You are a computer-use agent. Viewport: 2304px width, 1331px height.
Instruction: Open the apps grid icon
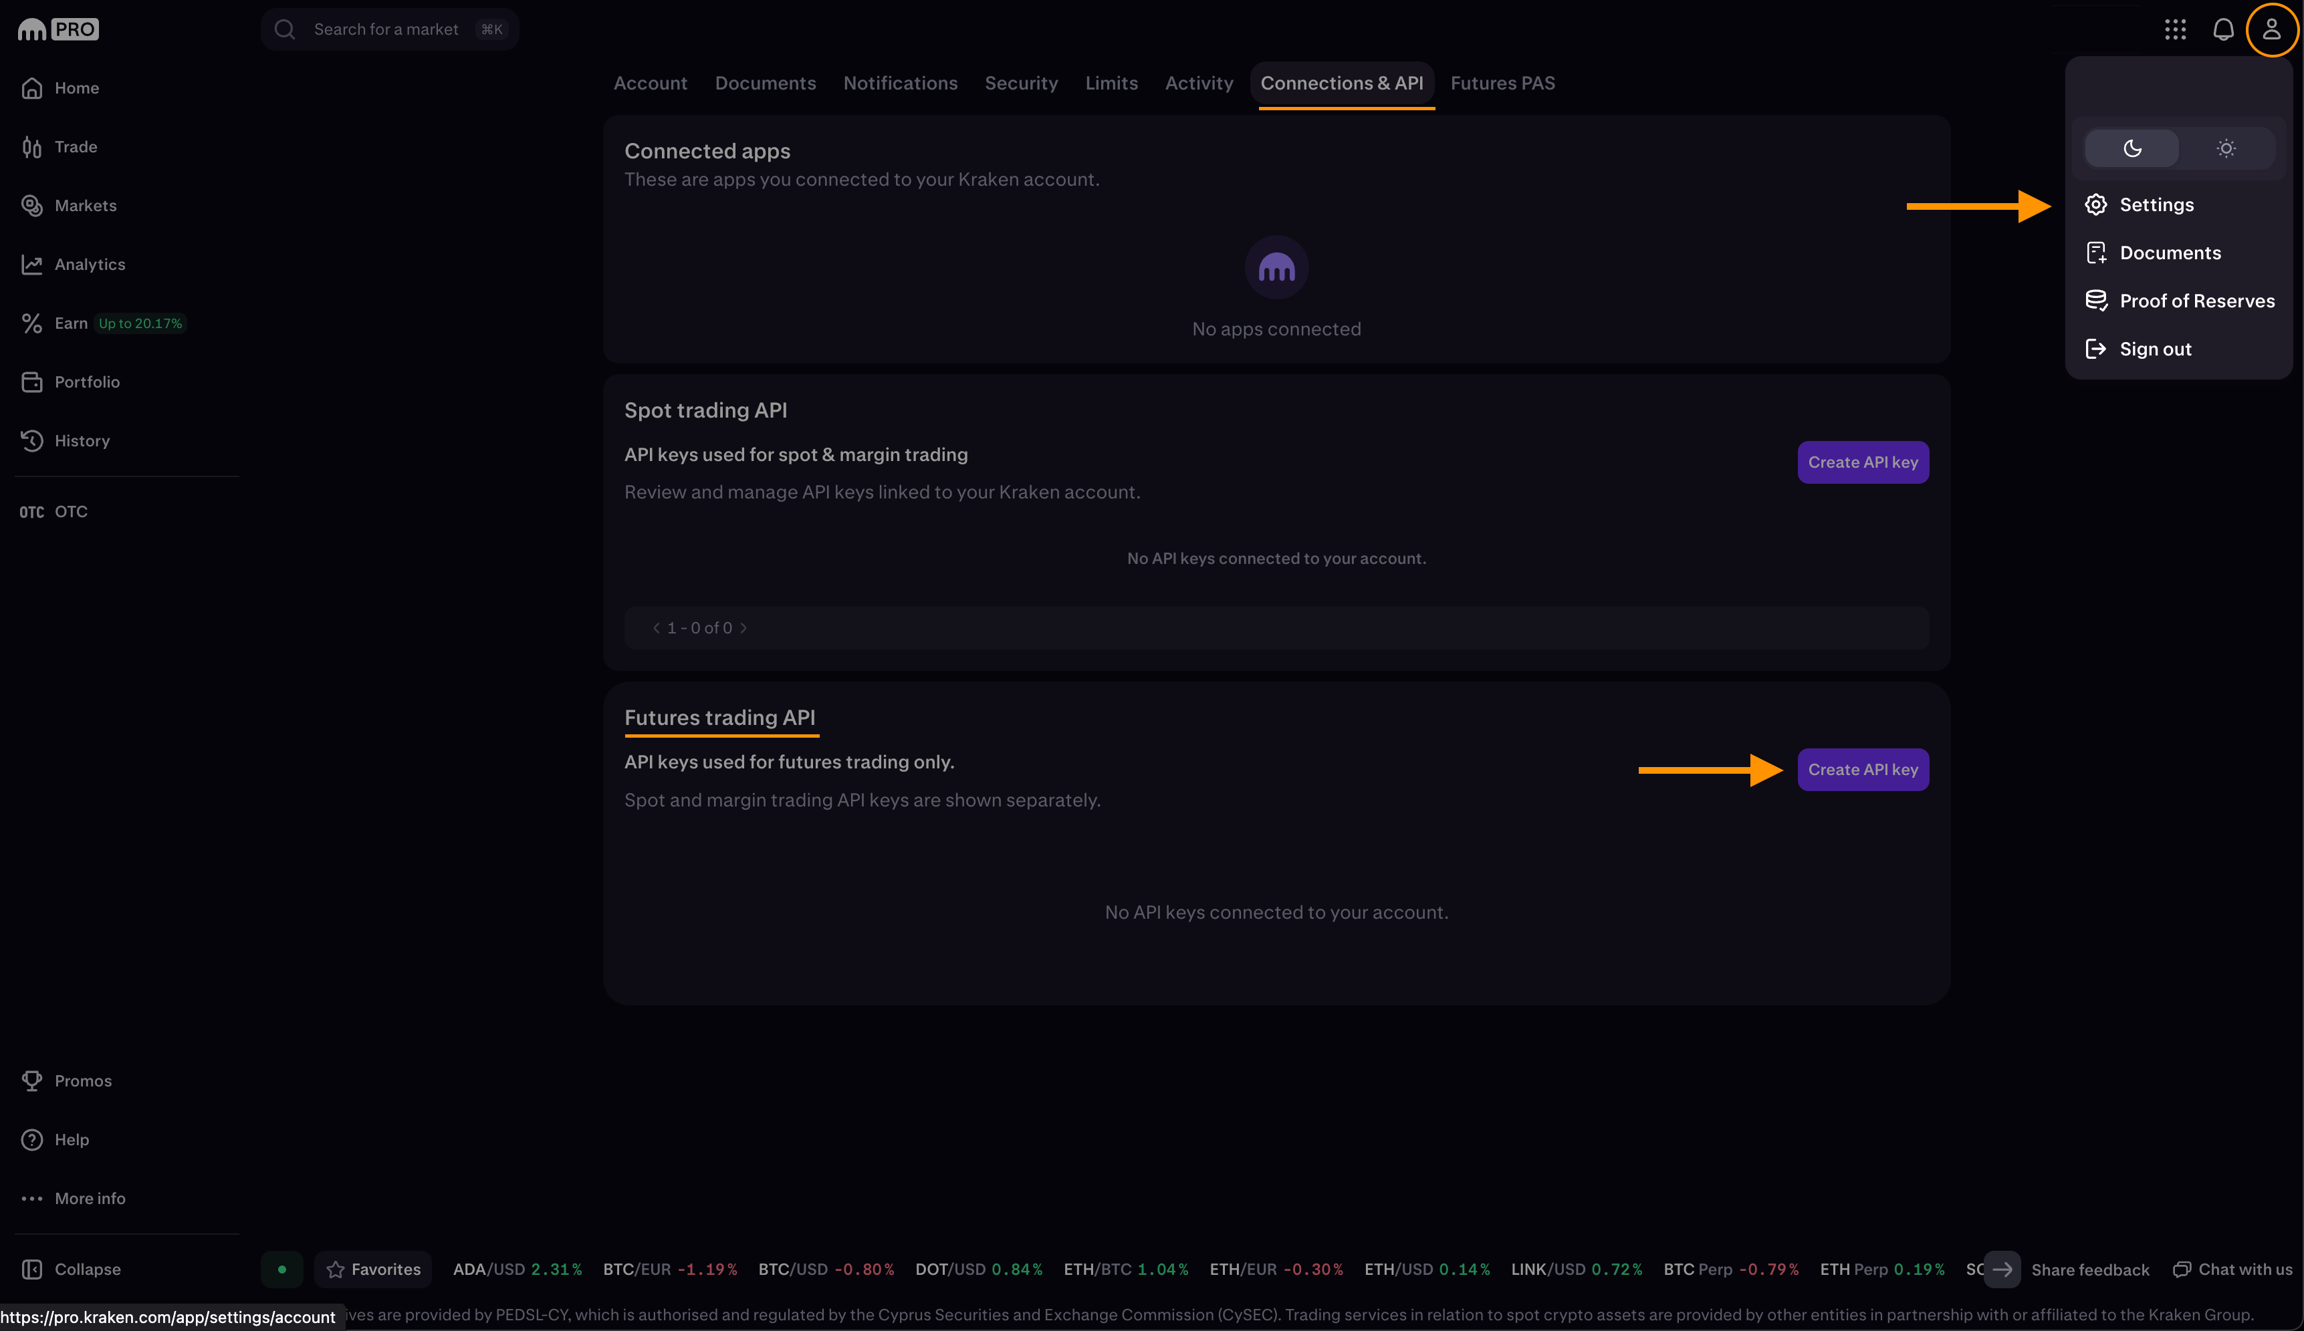2175,30
